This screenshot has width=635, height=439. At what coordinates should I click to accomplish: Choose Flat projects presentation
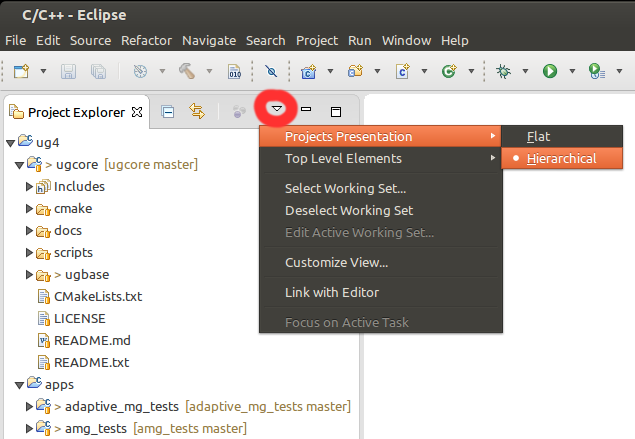[562, 136]
